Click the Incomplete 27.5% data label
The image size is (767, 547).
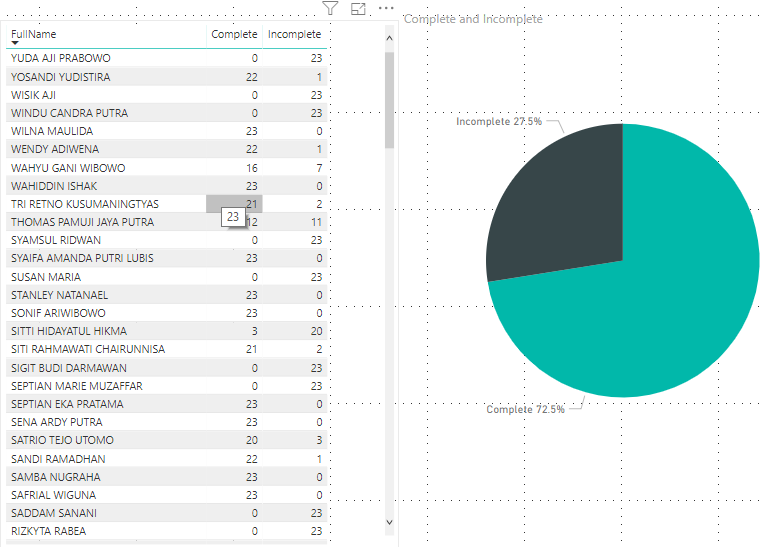[499, 121]
